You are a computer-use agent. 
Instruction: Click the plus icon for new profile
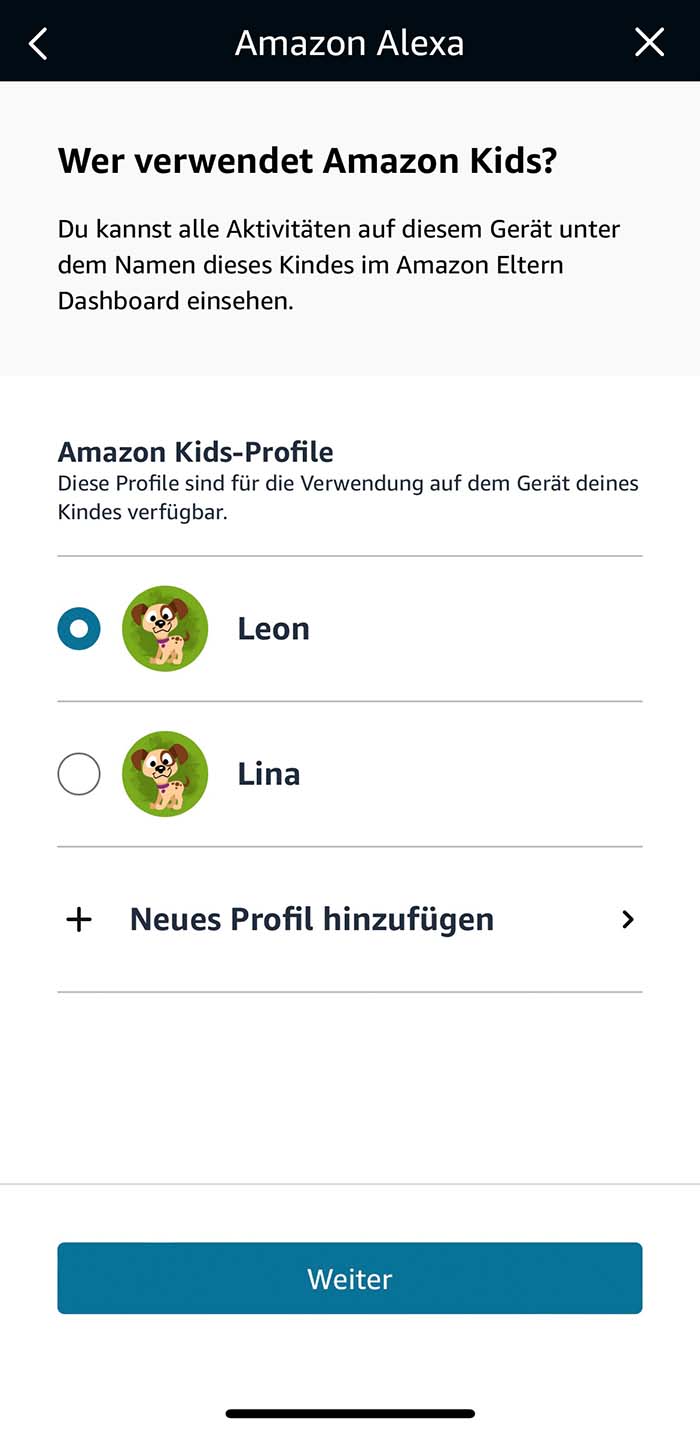tap(78, 920)
